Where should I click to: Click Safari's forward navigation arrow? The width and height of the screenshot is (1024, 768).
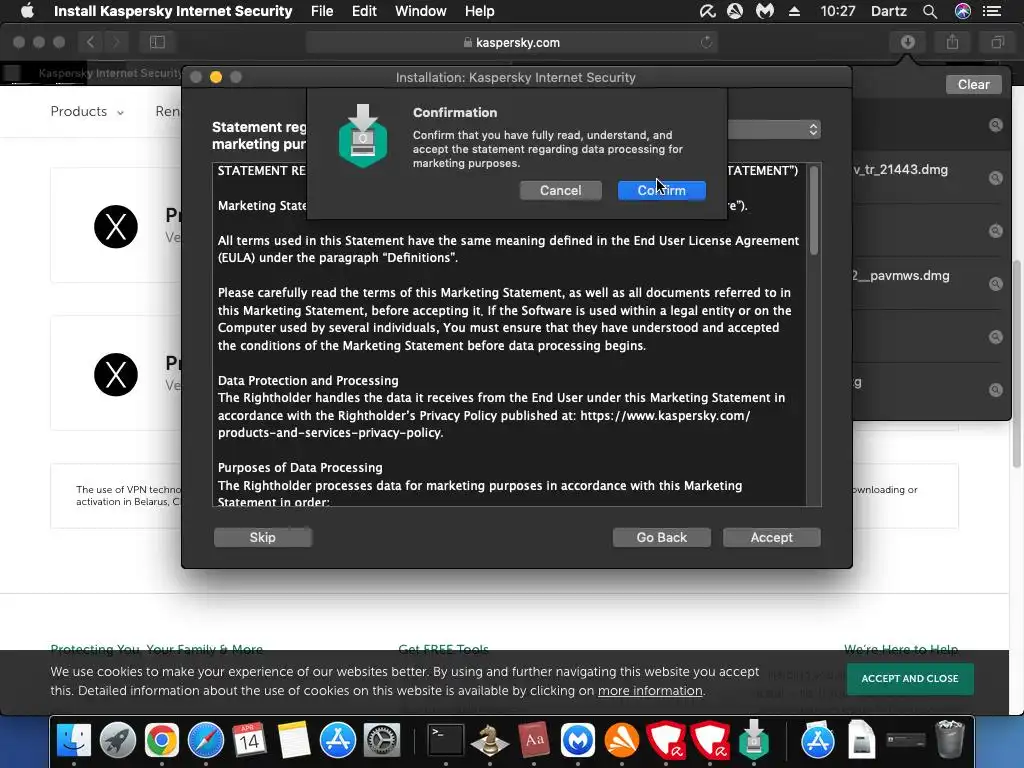click(x=116, y=42)
